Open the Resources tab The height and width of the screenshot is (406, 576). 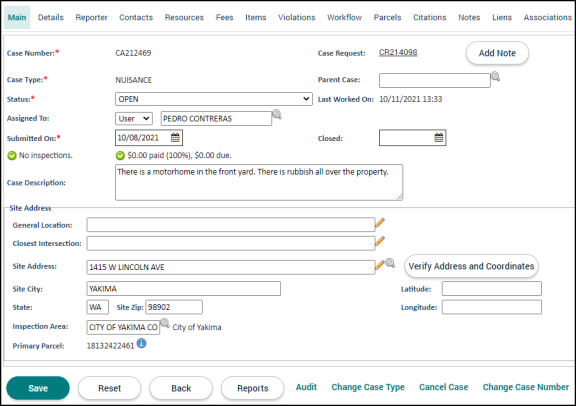point(184,17)
